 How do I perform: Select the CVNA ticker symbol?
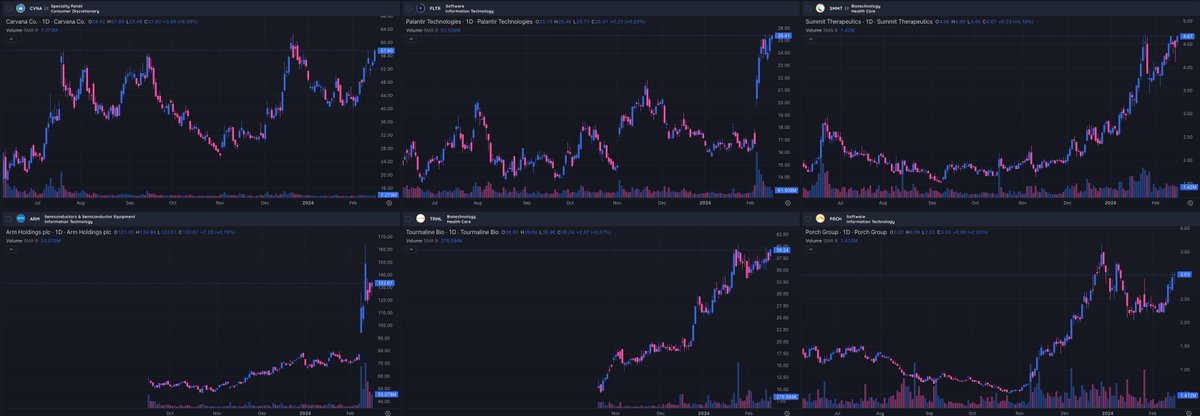coord(36,8)
